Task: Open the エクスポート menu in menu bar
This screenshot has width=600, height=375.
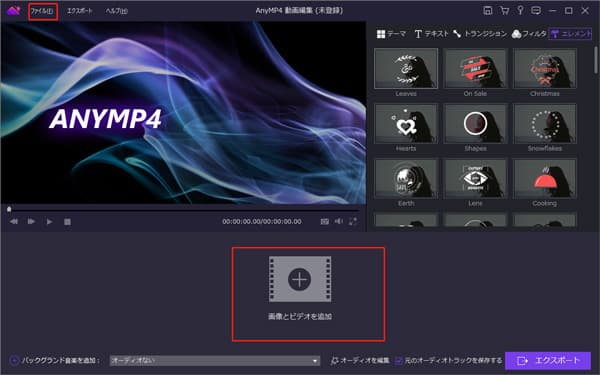Action: [80, 11]
